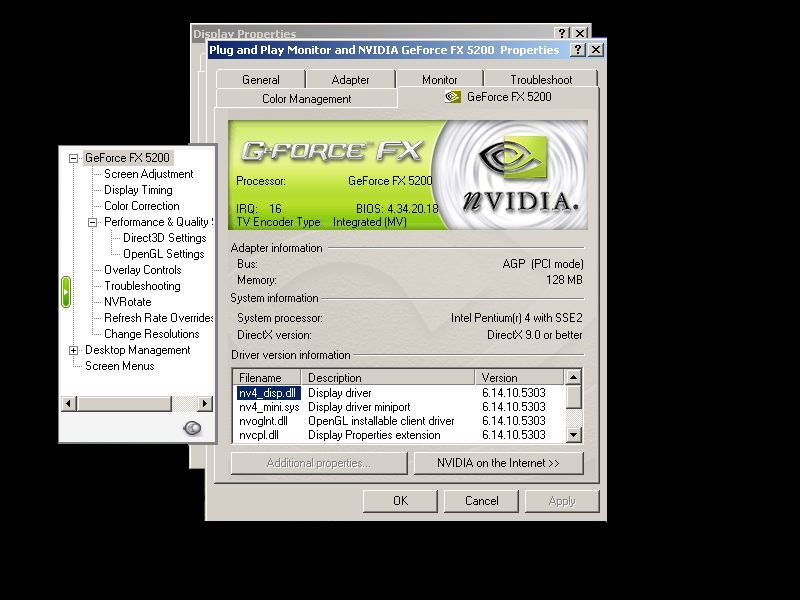
Task: Click the Display Properties extension description
Action: (374, 435)
